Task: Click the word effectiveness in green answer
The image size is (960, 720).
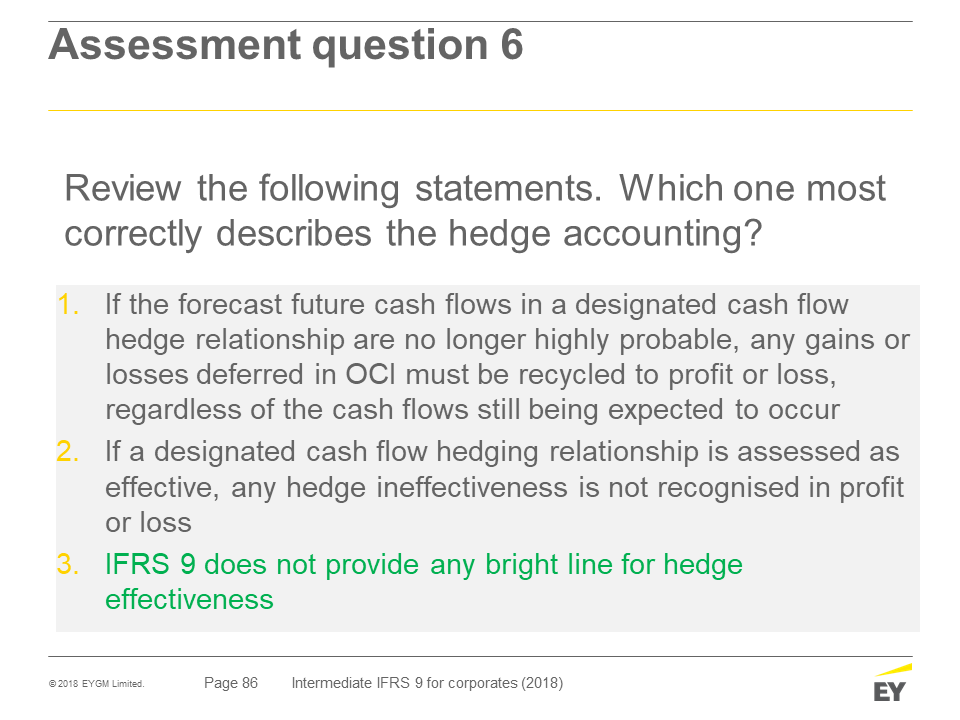Action: [189, 599]
